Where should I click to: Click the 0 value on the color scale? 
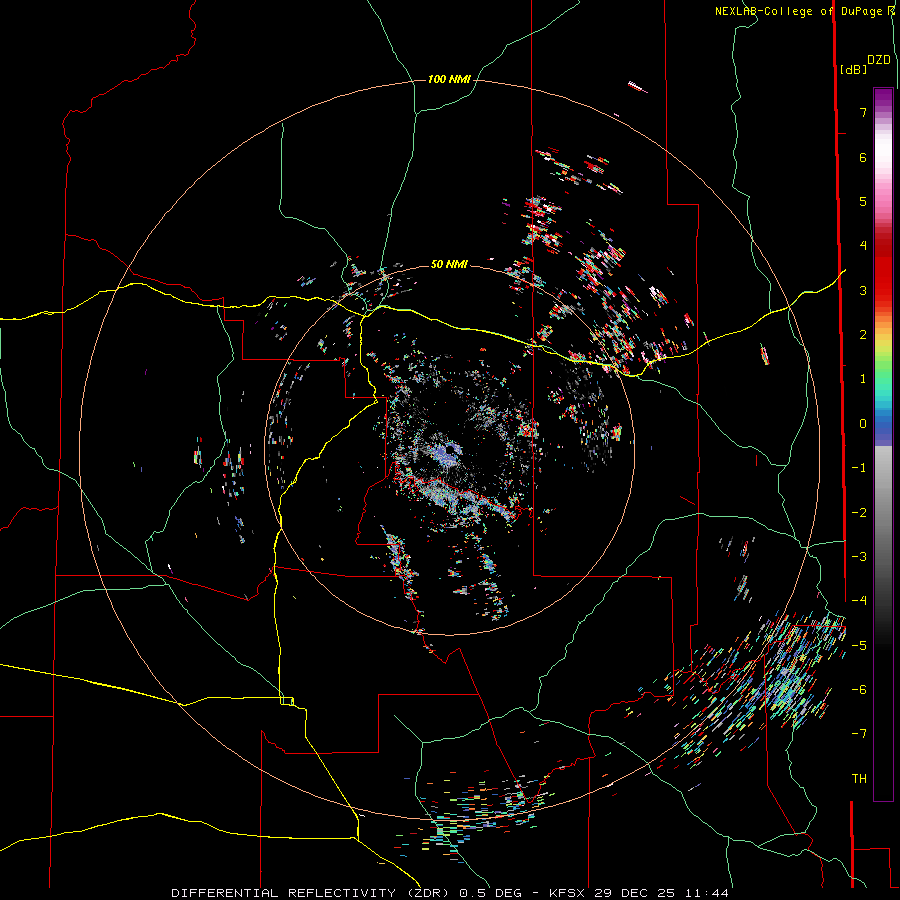pos(863,424)
